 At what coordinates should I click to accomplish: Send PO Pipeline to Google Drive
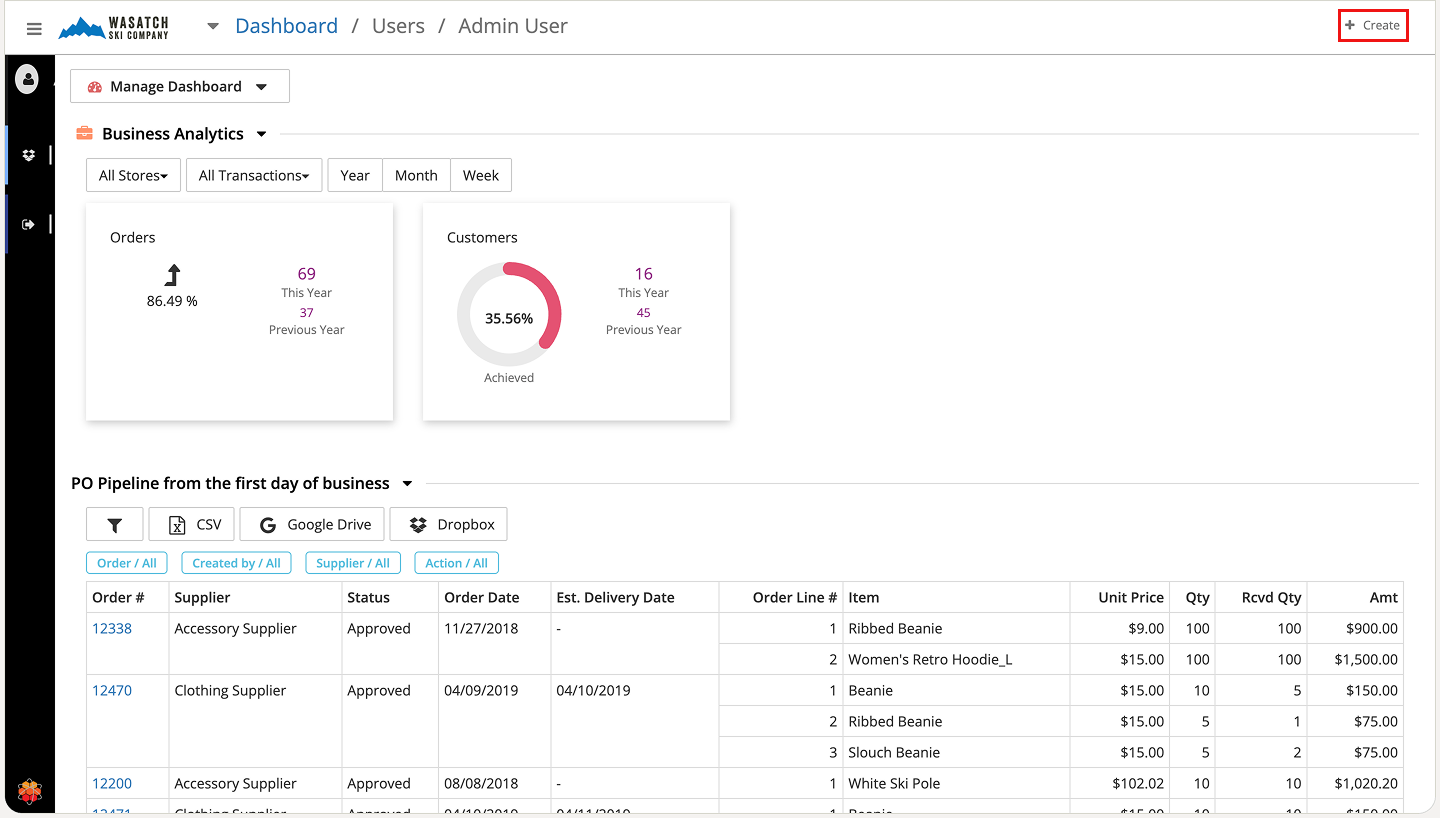pos(315,524)
